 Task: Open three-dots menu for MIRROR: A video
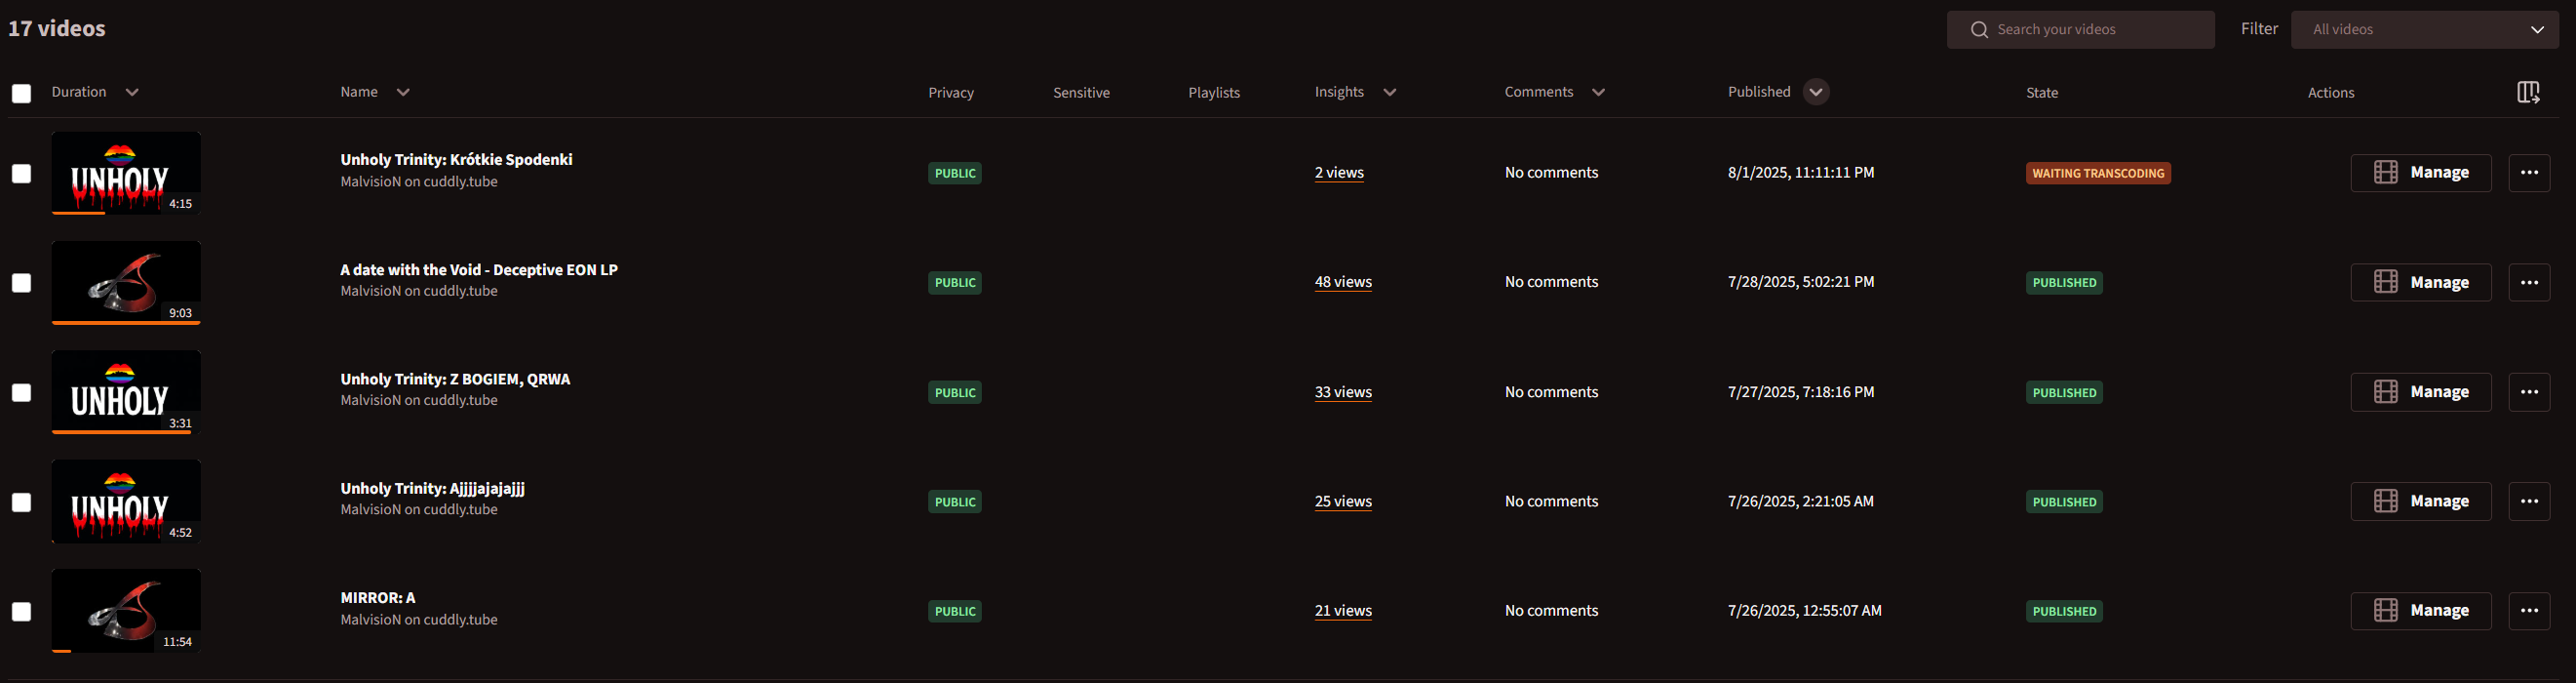pyautogui.click(x=2528, y=611)
